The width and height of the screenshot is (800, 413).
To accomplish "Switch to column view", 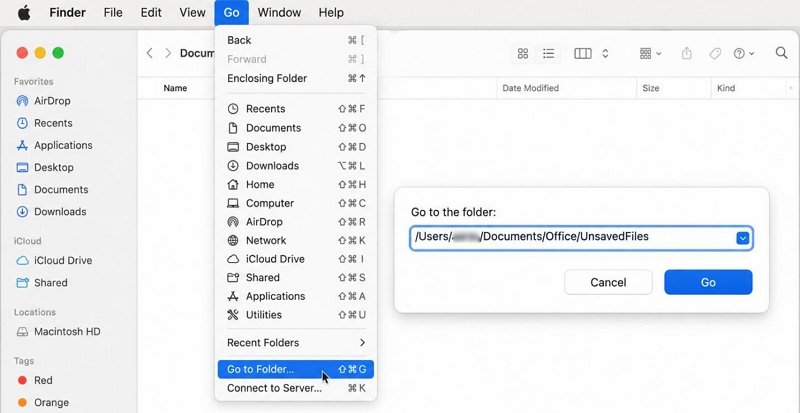I will [x=583, y=53].
